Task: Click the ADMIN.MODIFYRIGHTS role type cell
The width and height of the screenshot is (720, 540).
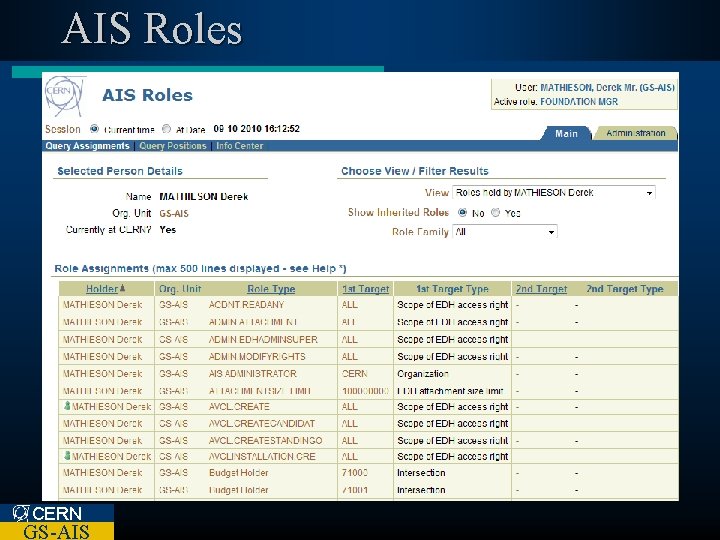Action: (257, 356)
